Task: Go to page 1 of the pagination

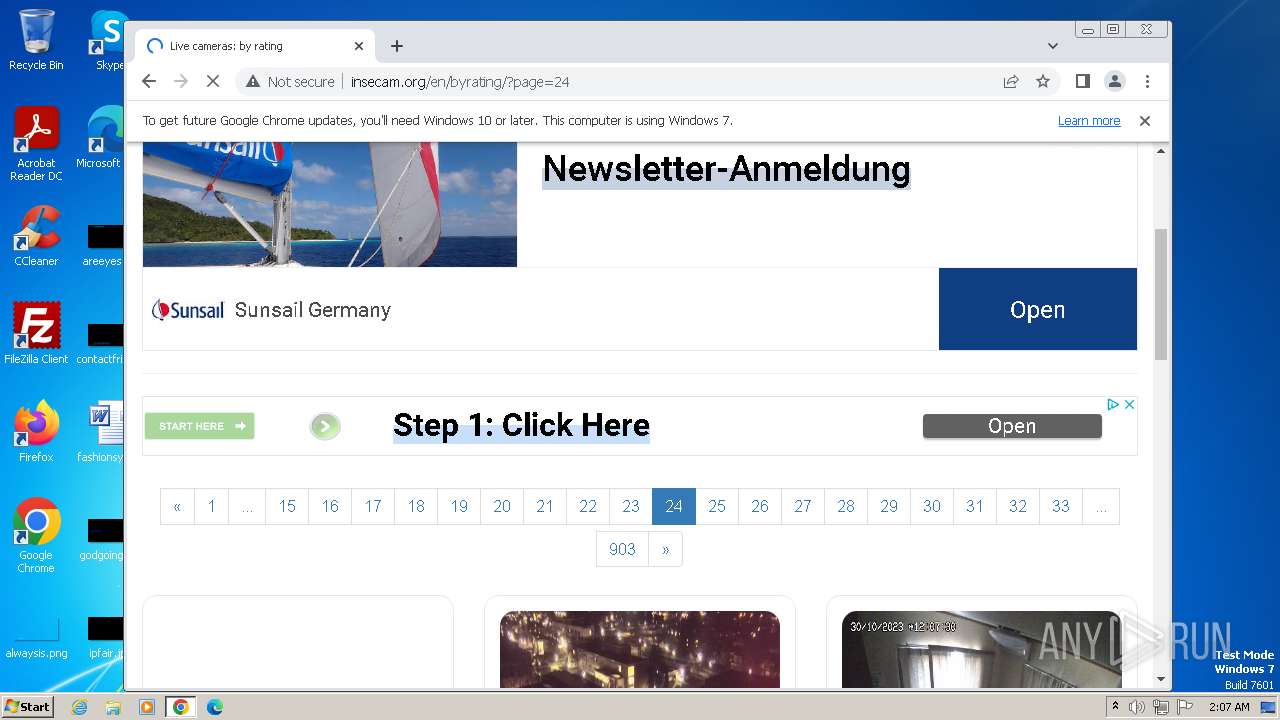Action: click(211, 506)
